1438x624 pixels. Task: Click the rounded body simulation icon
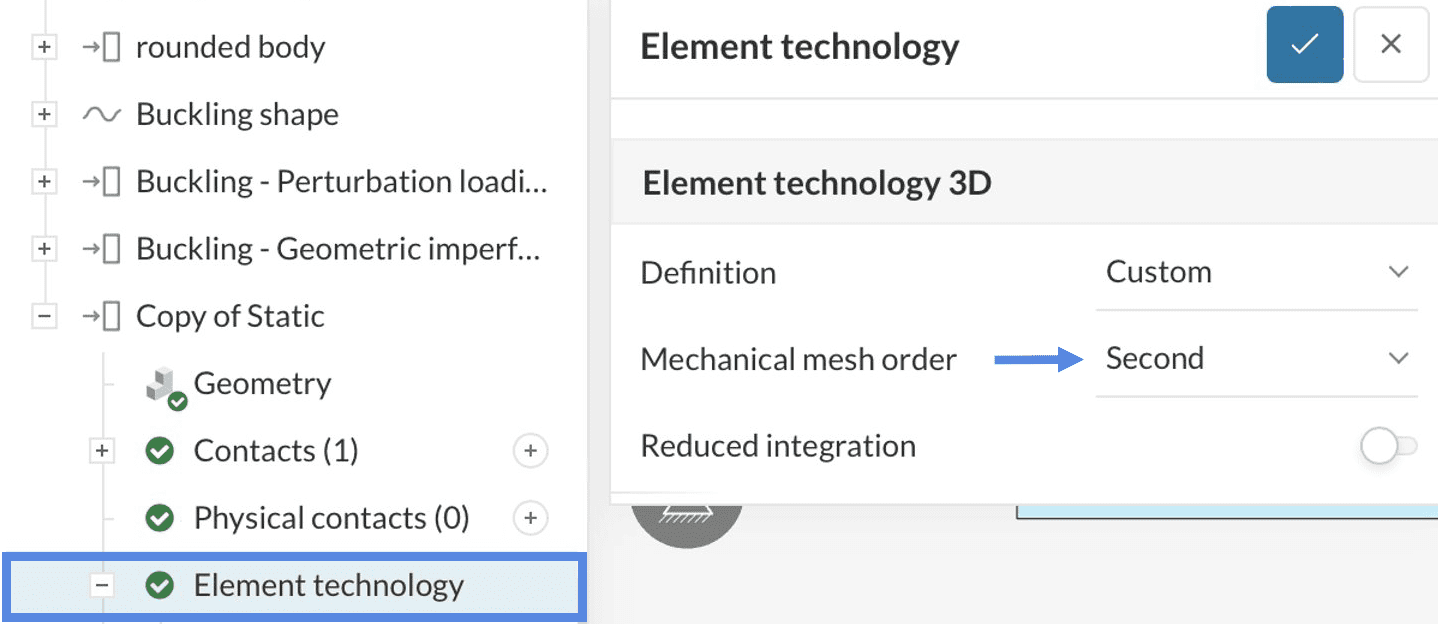(x=101, y=47)
